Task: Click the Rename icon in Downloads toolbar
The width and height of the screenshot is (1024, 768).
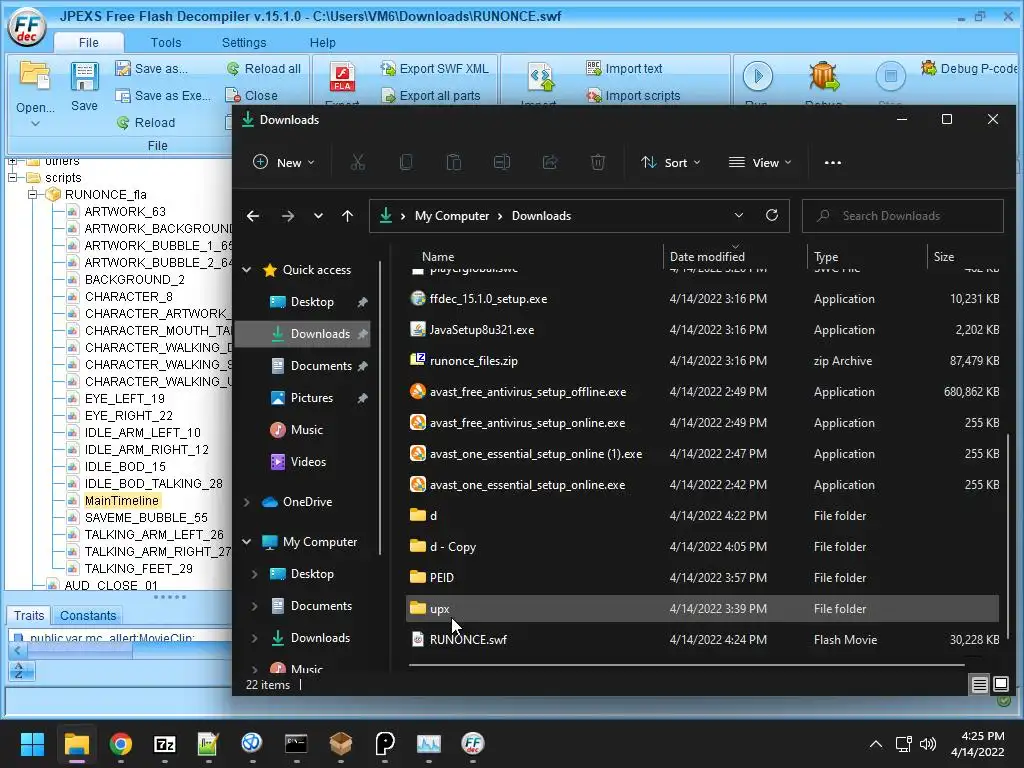Action: [x=502, y=162]
